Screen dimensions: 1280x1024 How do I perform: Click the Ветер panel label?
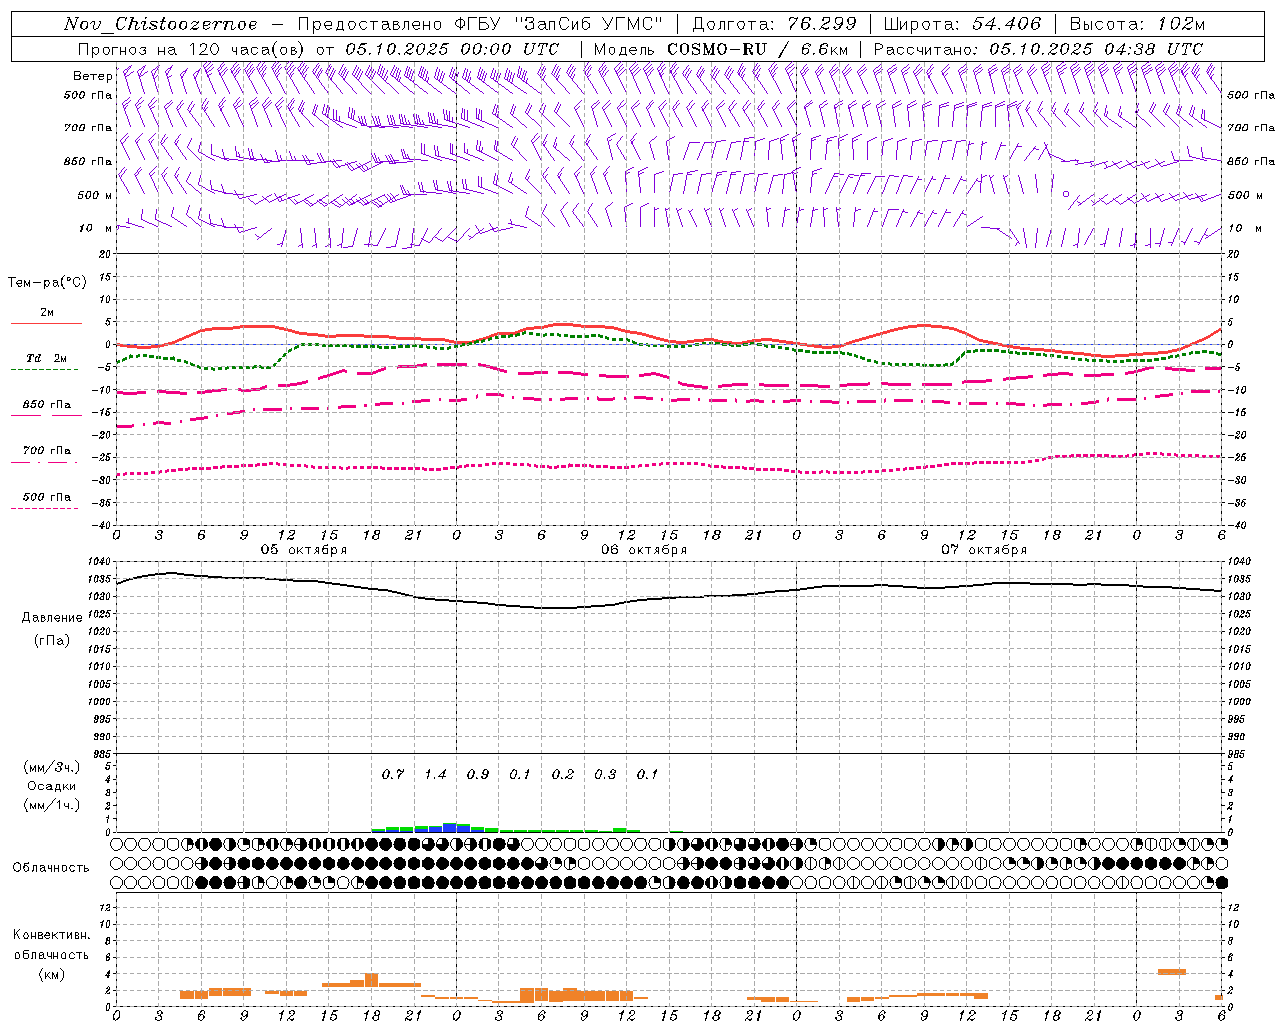pos(92,76)
